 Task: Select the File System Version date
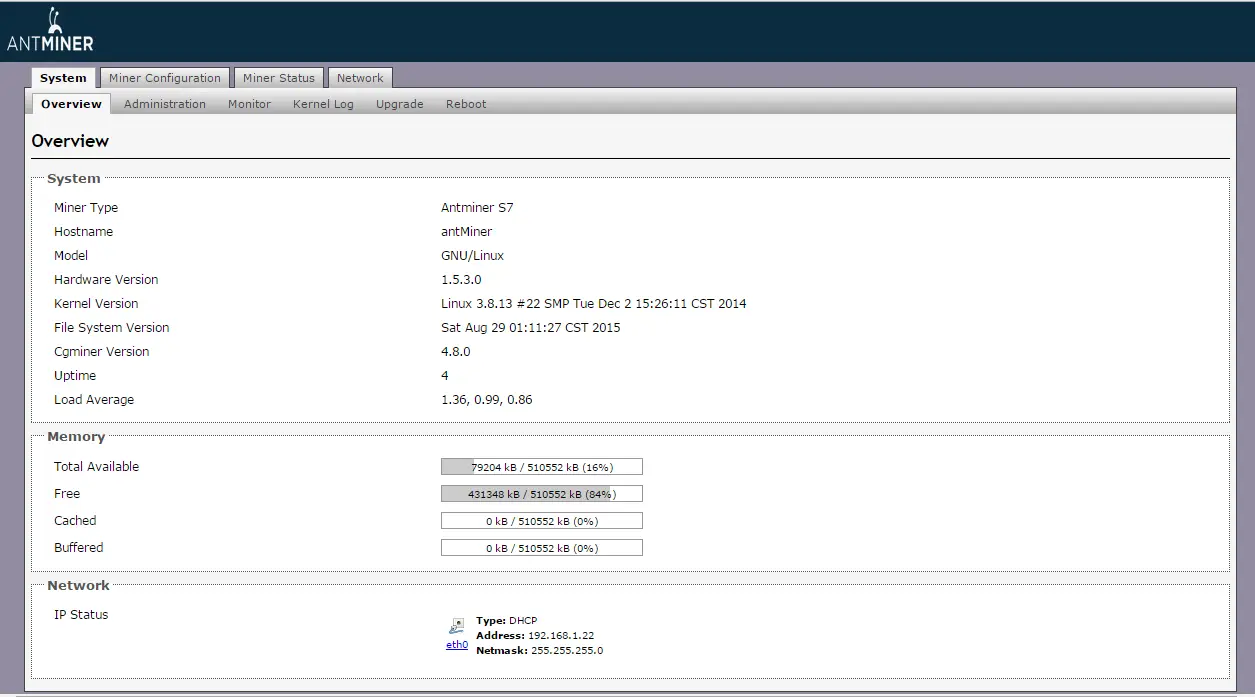pyautogui.click(x=531, y=328)
